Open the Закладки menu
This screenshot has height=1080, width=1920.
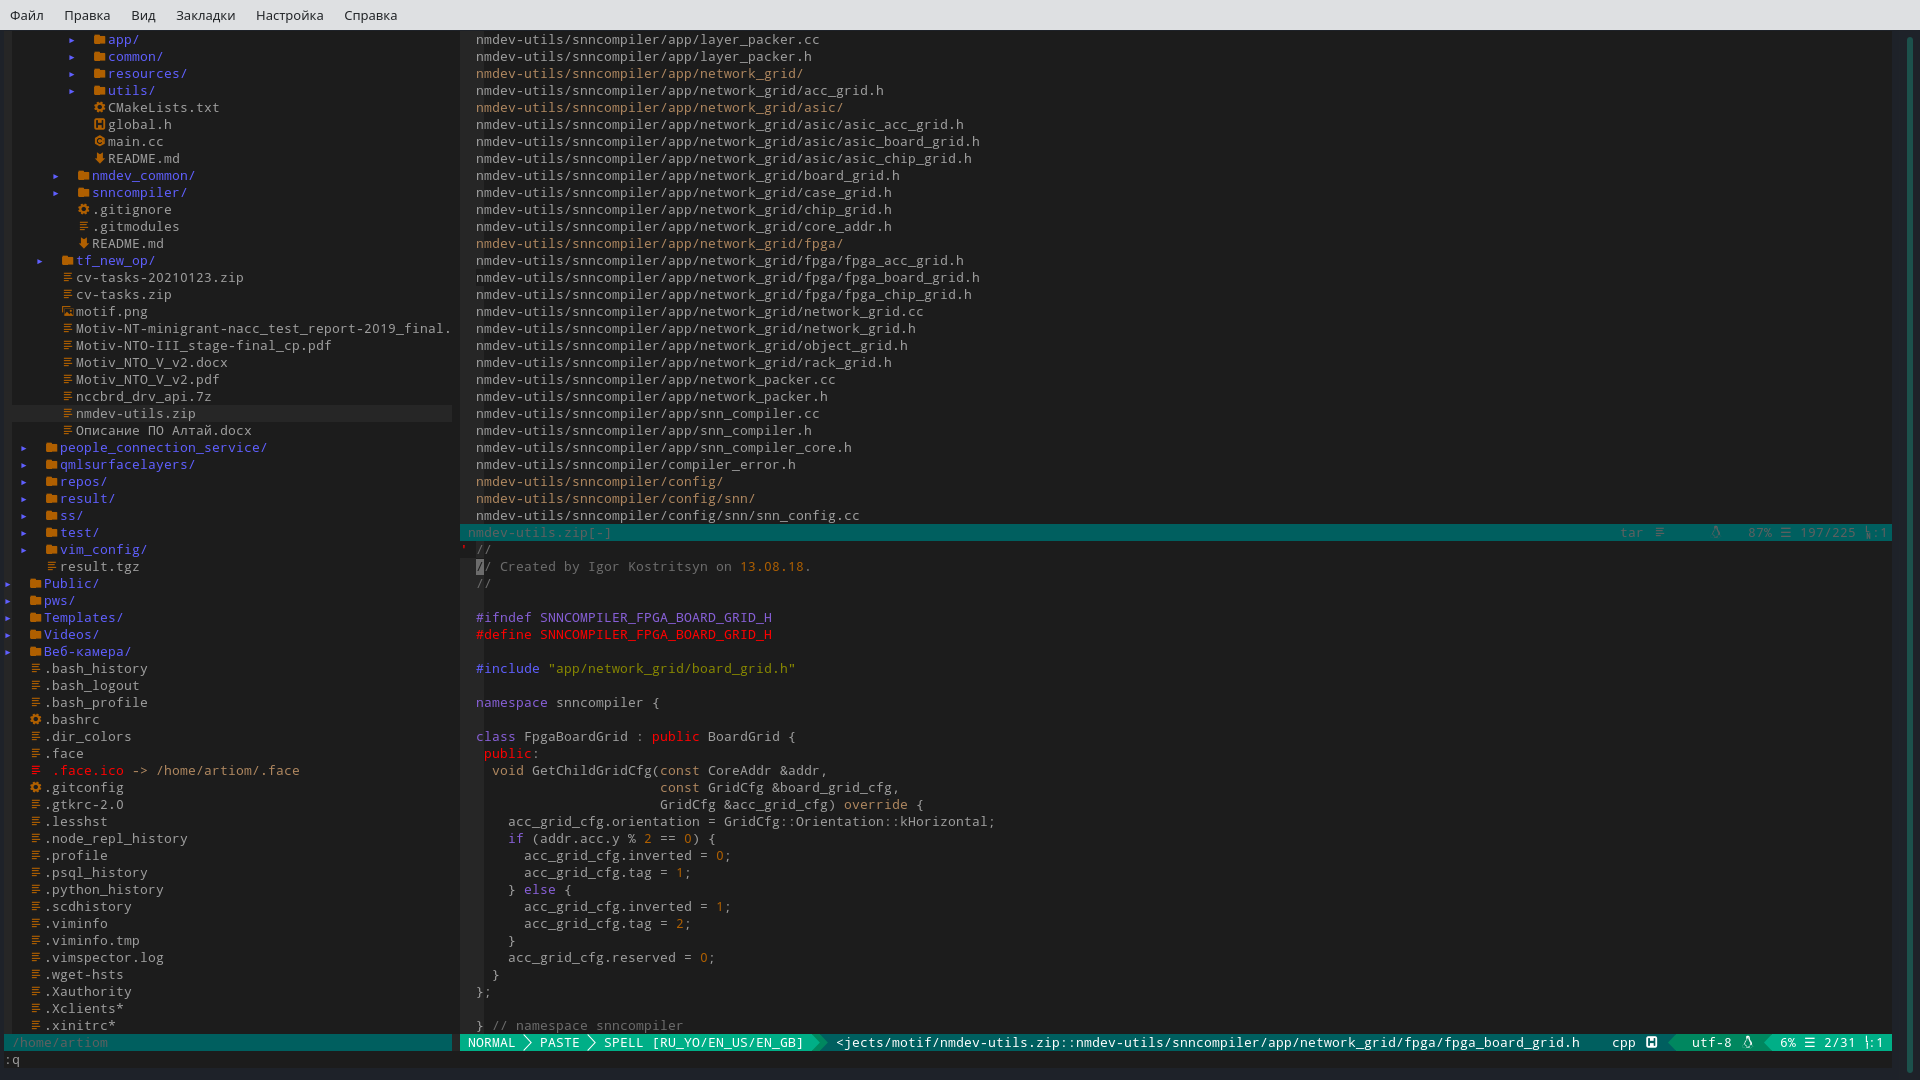coord(205,15)
